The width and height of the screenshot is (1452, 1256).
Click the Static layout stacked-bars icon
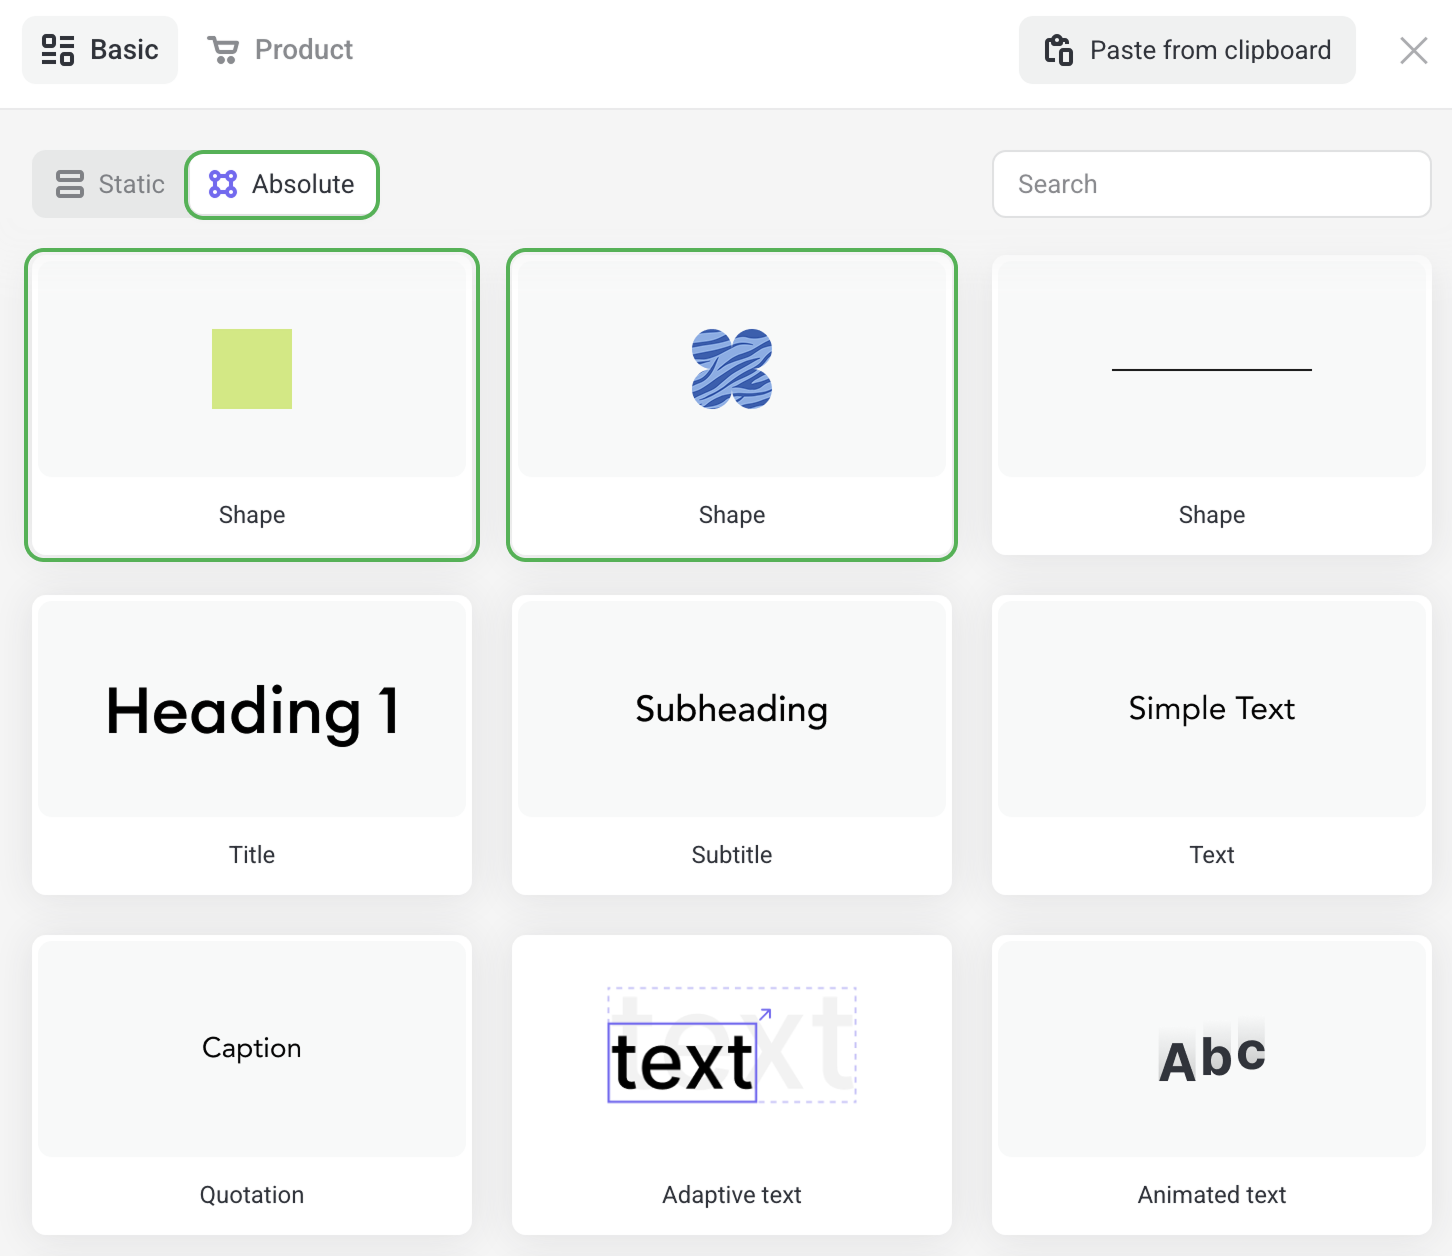(x=70, y=184)
